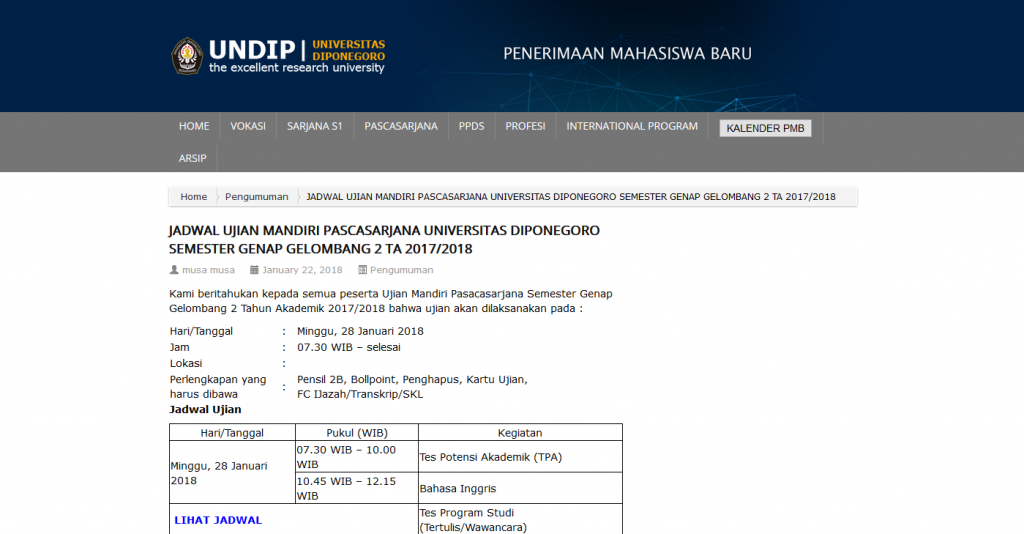Open the PPDS navigation item

[471, 127]
